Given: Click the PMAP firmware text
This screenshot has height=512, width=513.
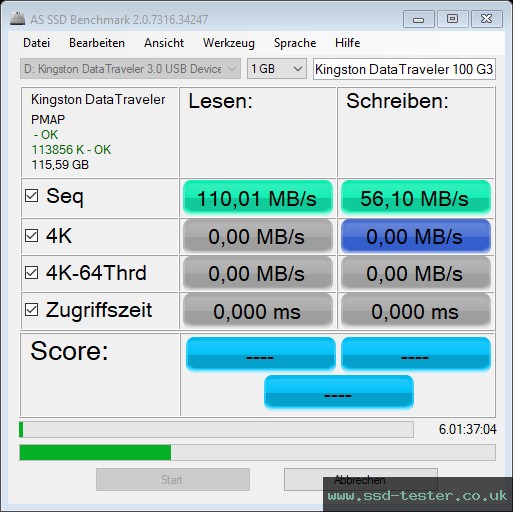Looking at the screenshot, I should (x=48, y=119).
